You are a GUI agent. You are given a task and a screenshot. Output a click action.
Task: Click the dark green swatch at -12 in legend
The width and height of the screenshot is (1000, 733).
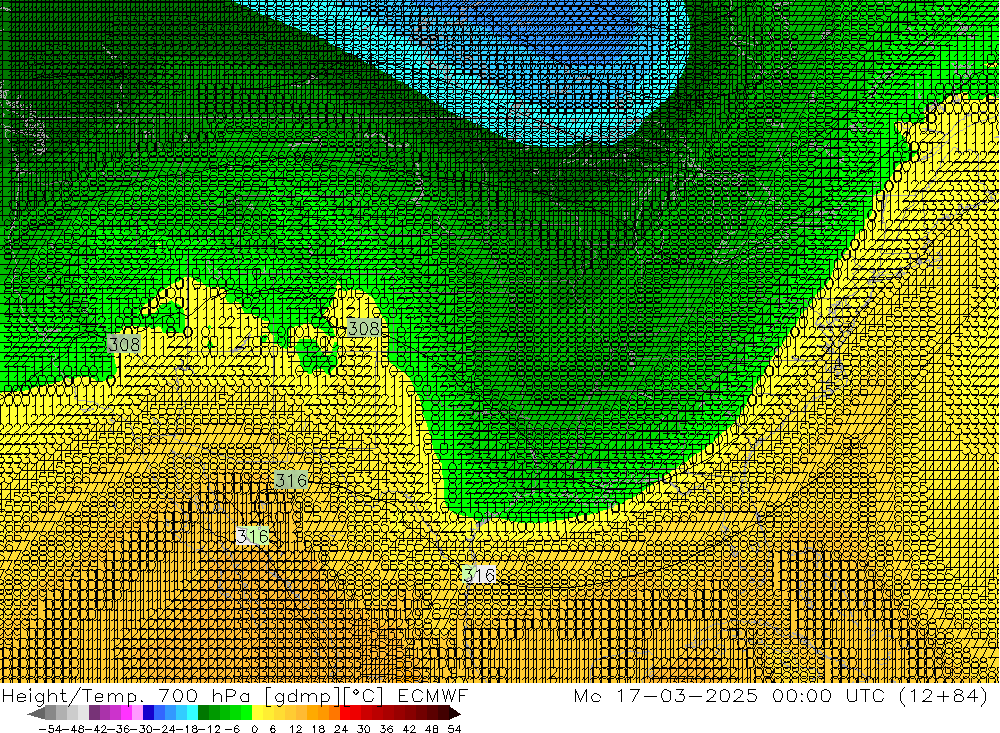pos(203,713)
